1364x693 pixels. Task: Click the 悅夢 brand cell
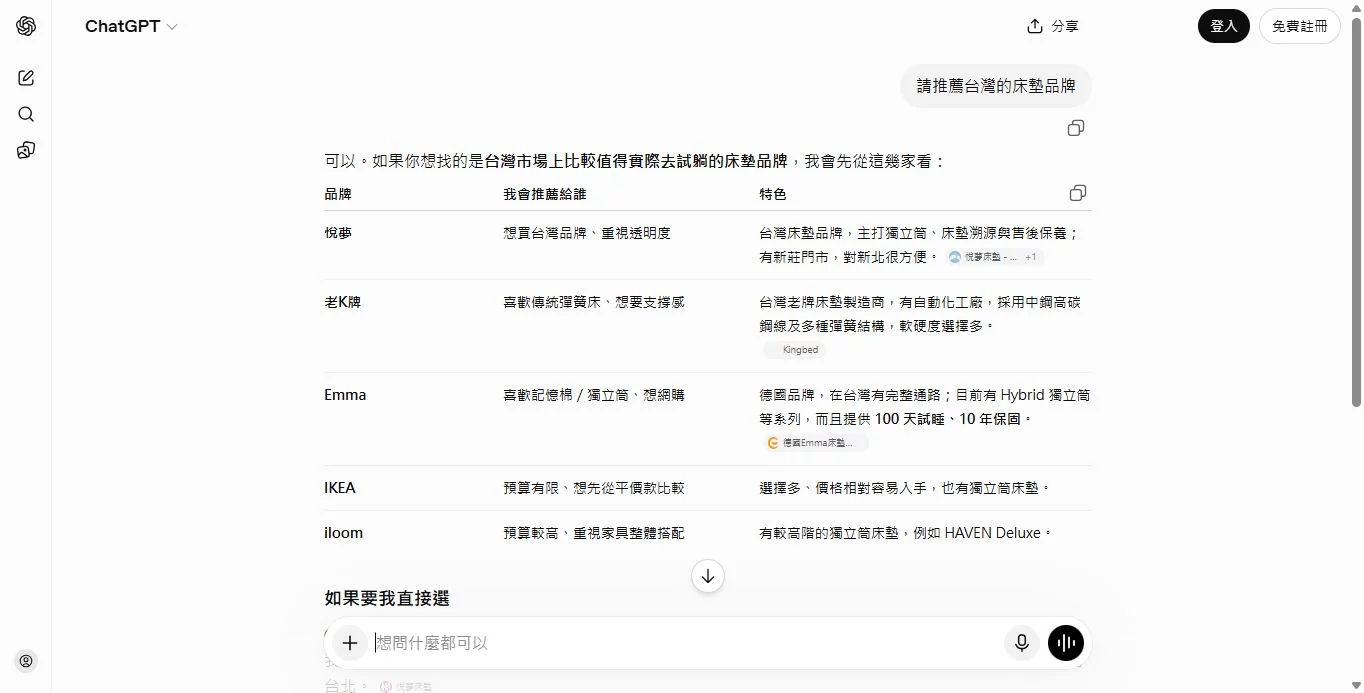point(338,233)
